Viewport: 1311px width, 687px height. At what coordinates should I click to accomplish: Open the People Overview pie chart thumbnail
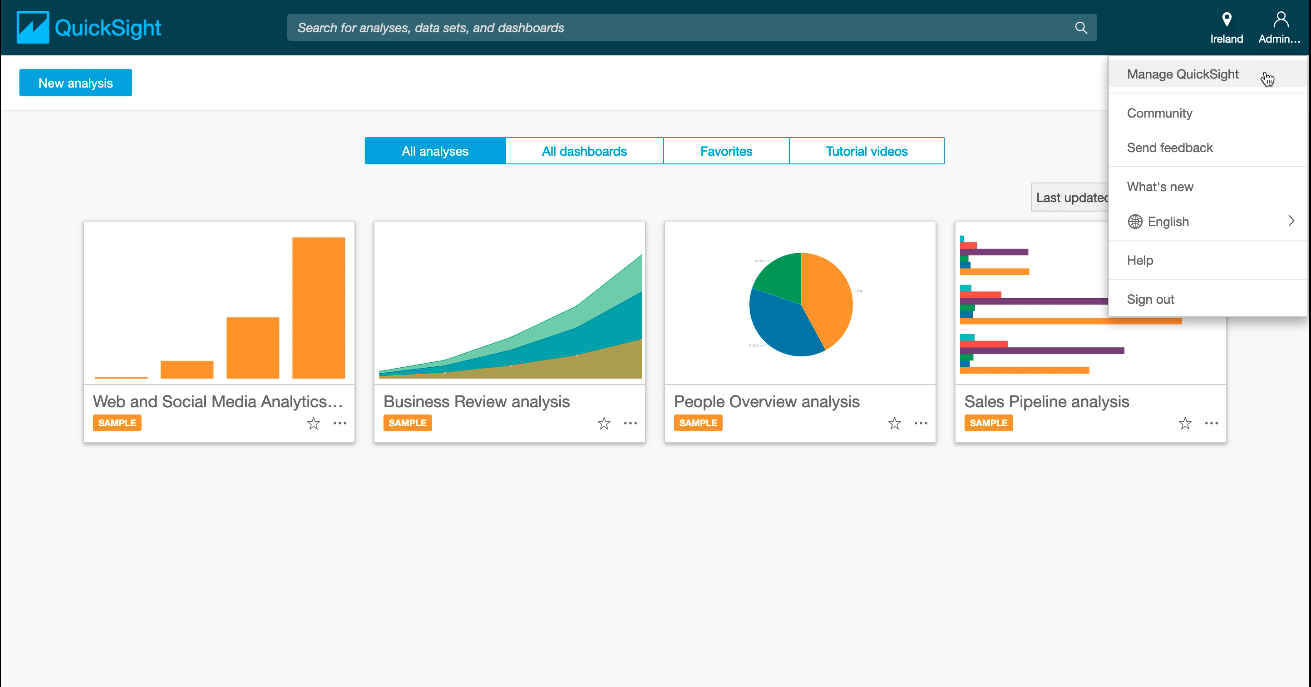[800, 303]
